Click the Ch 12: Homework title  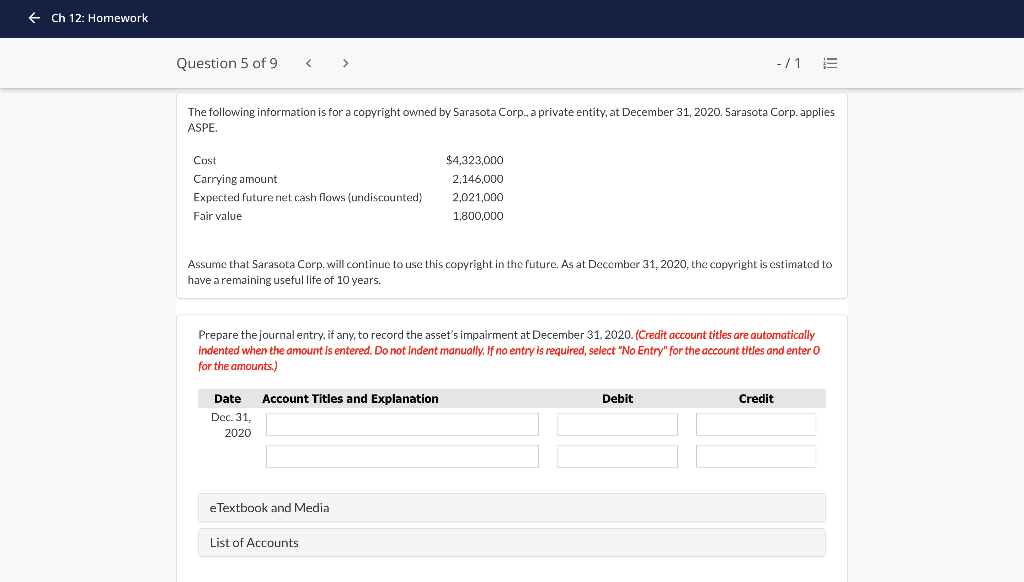tap(100, 18)
